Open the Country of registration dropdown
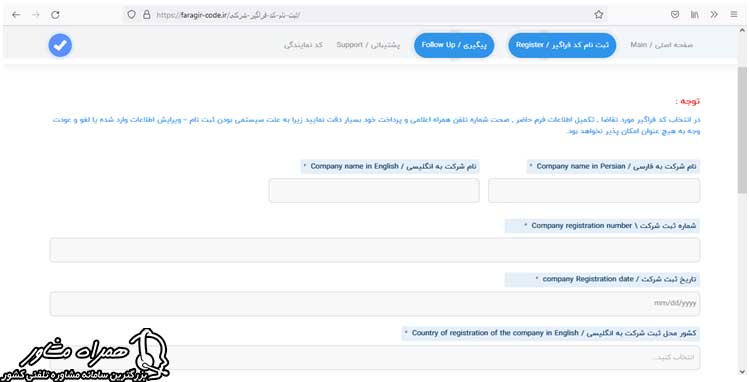749x382 pixels. 375,357
